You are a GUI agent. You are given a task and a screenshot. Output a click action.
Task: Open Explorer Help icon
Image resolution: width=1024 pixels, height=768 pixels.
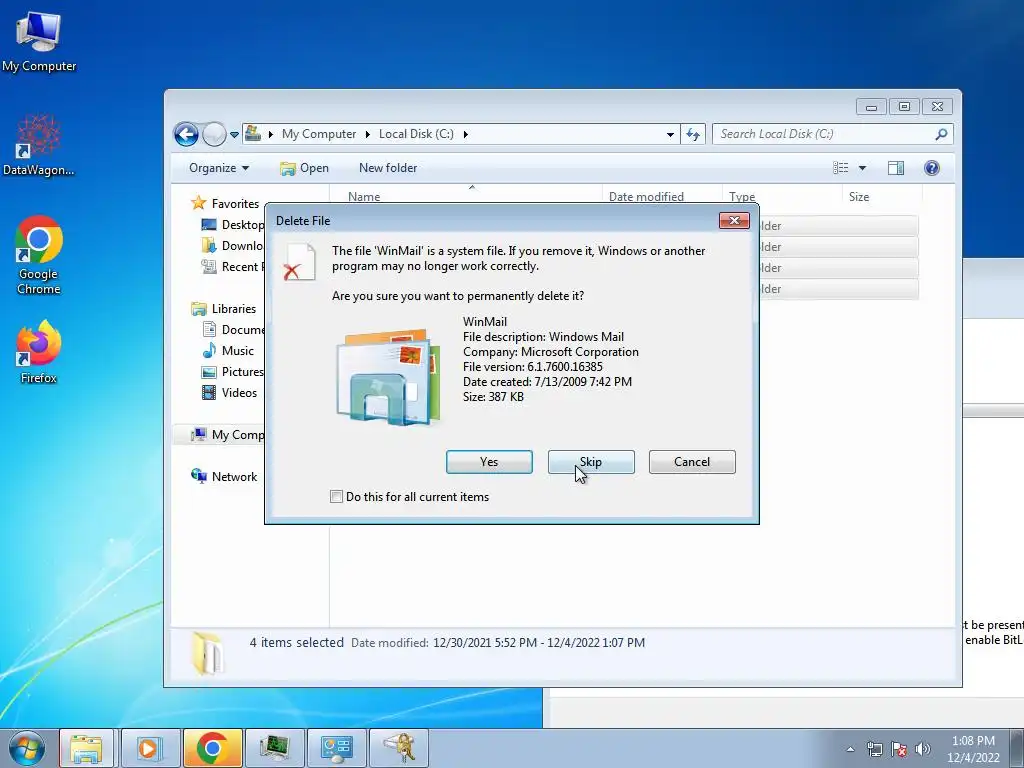tap(932, 168)
